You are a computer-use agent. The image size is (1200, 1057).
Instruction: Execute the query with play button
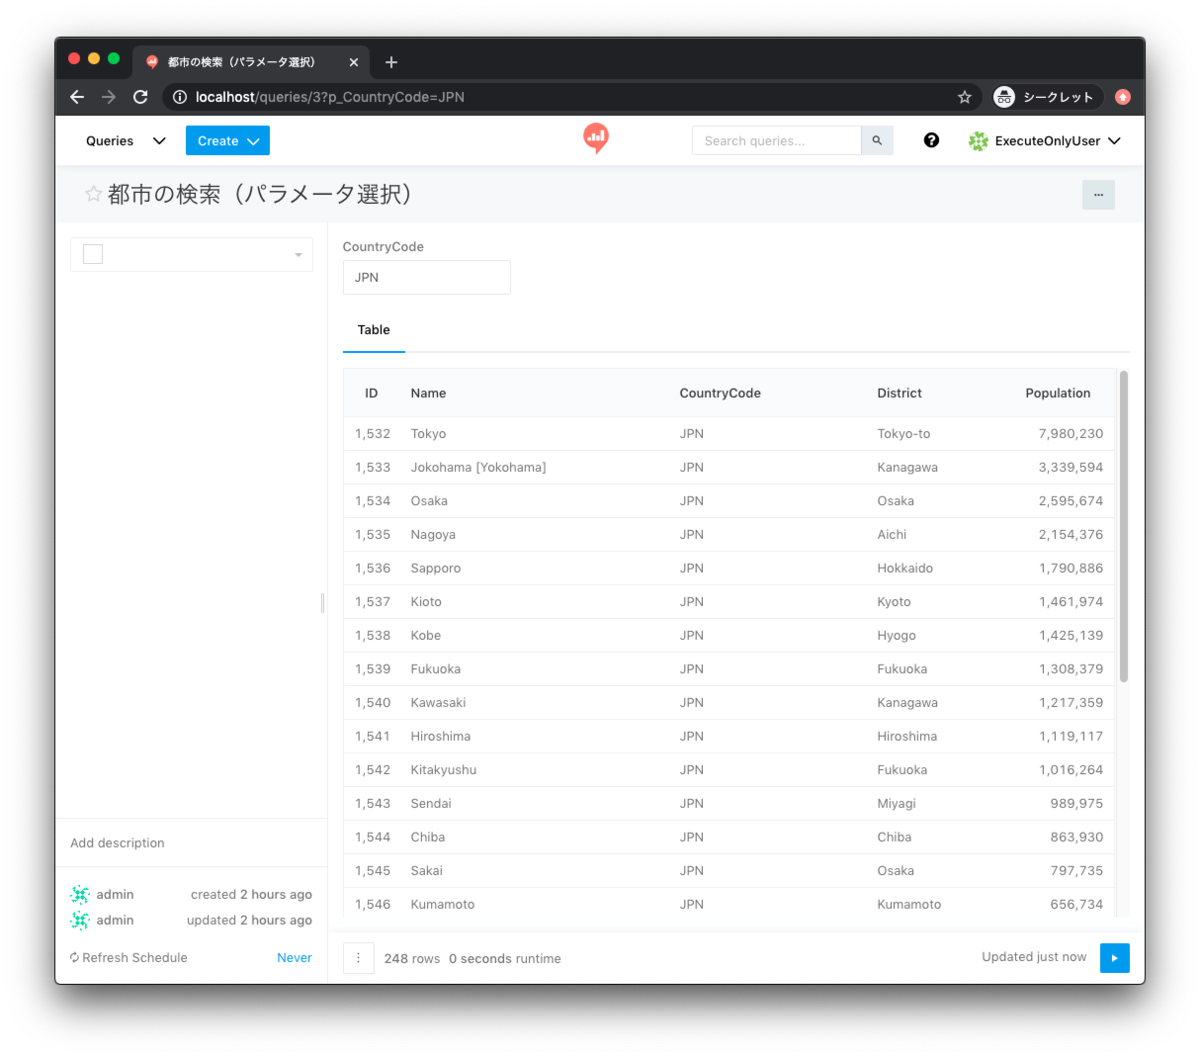[x=1115, y=958]
